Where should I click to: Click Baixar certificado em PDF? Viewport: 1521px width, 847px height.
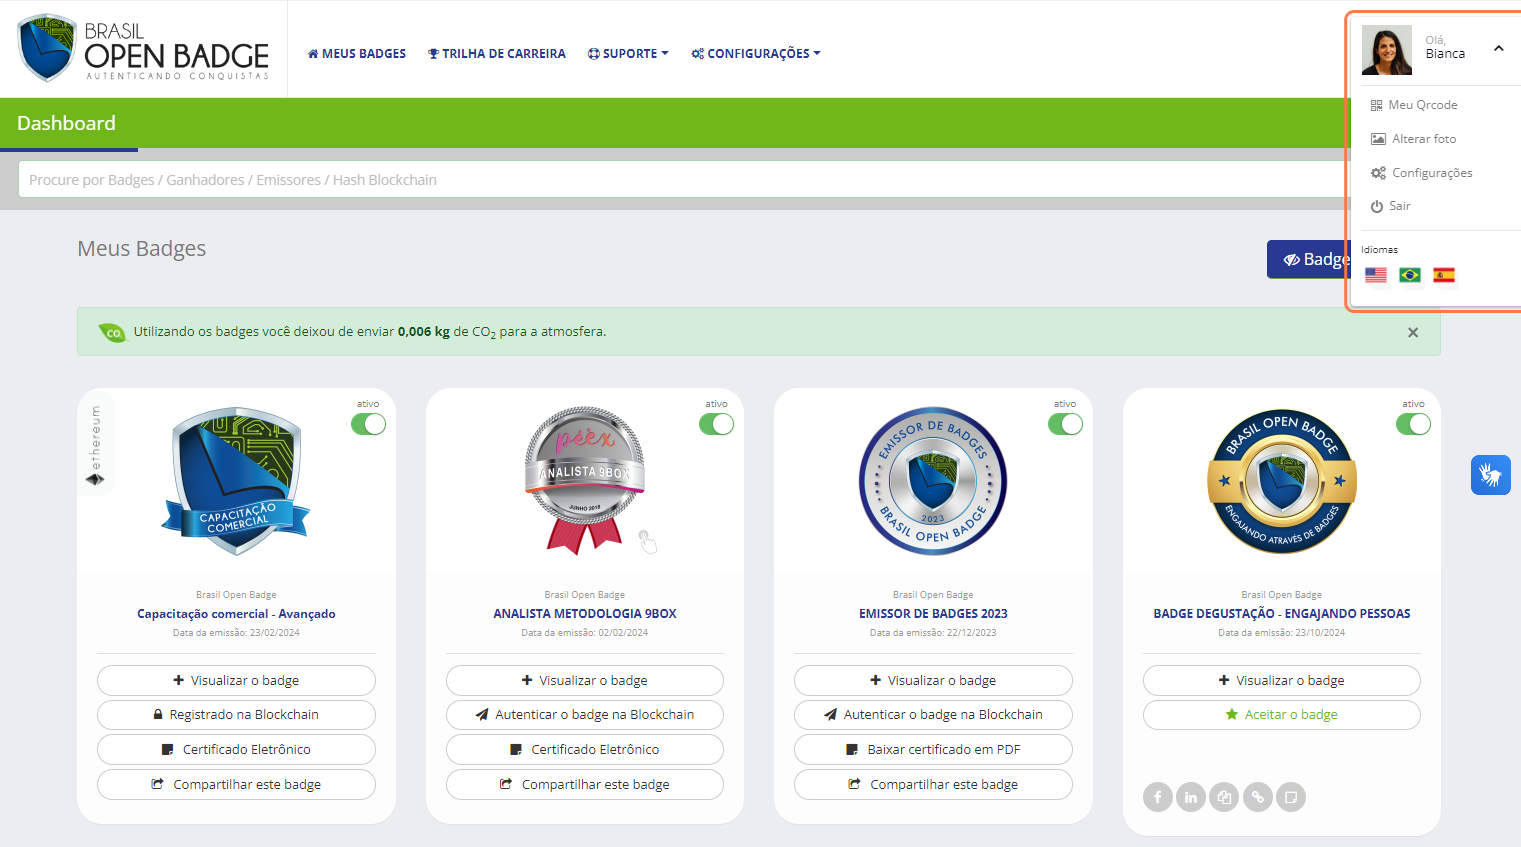coord(933,750)
